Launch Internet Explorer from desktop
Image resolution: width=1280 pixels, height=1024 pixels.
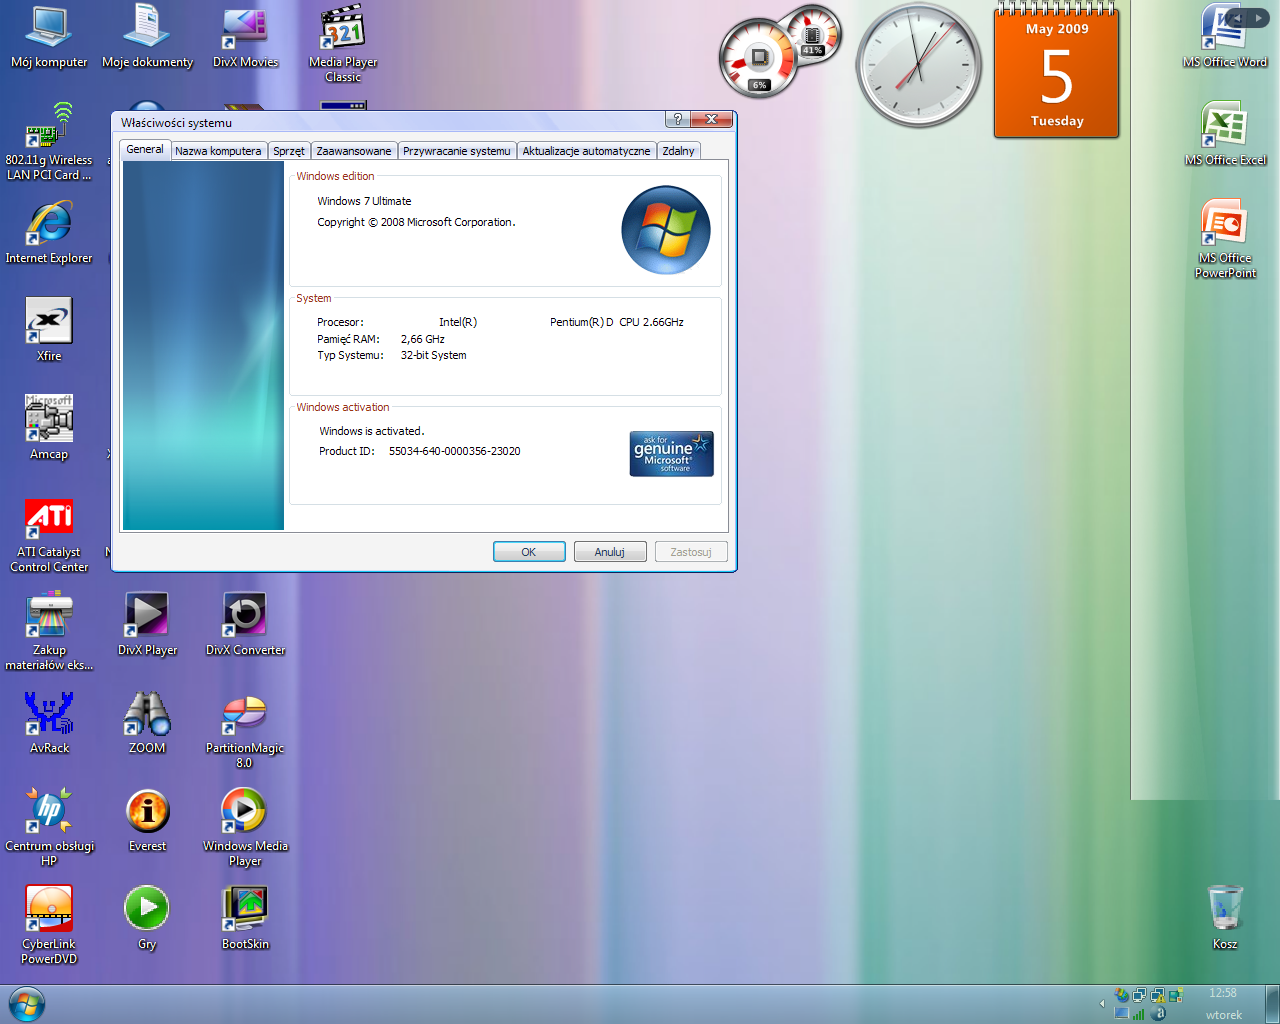pyautogui.click(x=49, y=233)
